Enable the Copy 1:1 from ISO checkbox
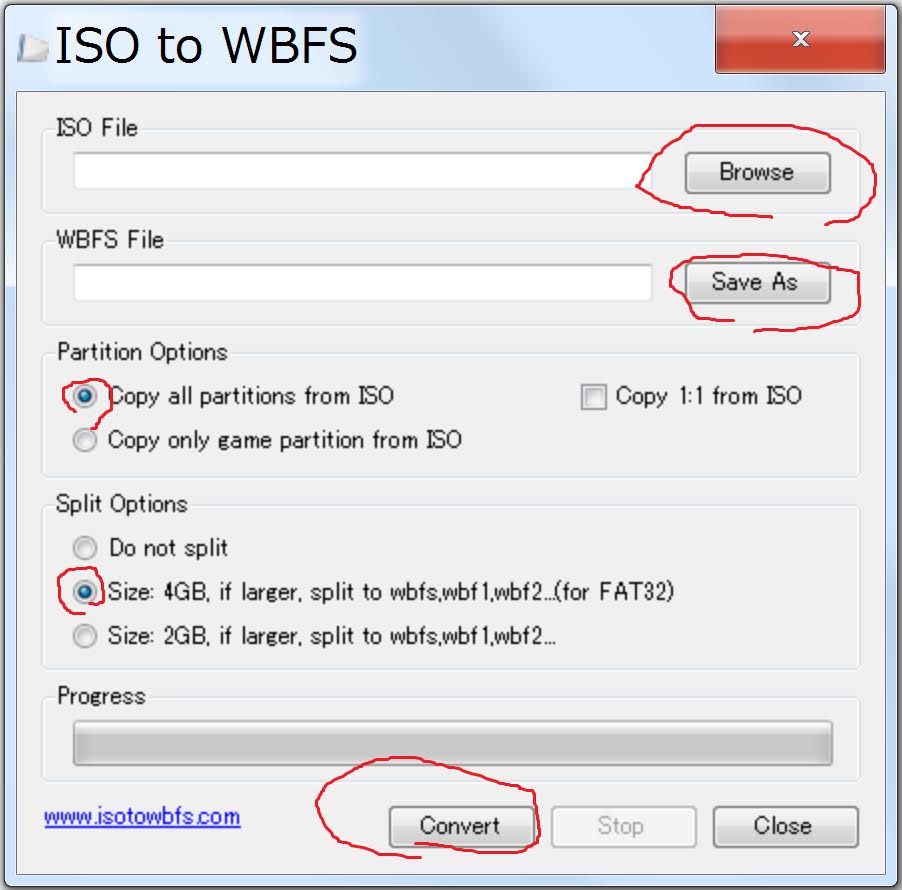Viewport: 902px width, 890px height. tap(593, 396)
